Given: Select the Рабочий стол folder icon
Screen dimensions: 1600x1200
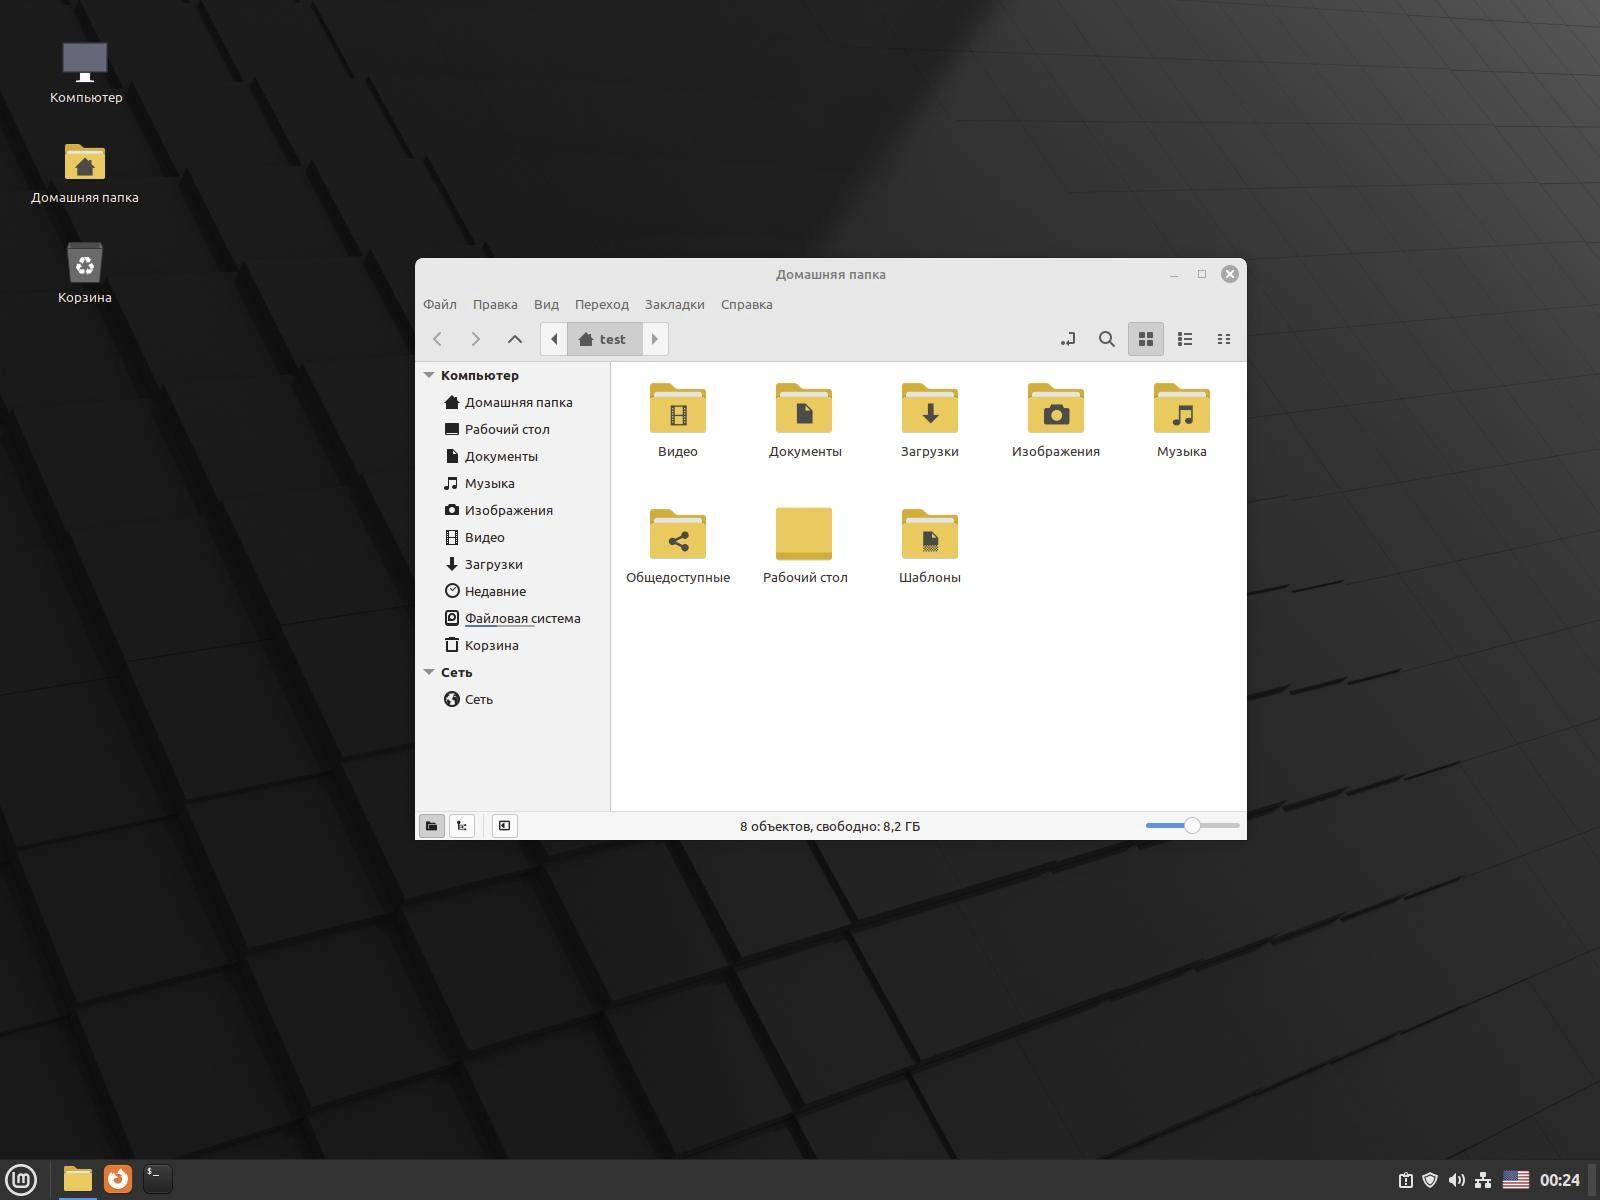Looking at the screenshot, I should click(x=804, y=534).
